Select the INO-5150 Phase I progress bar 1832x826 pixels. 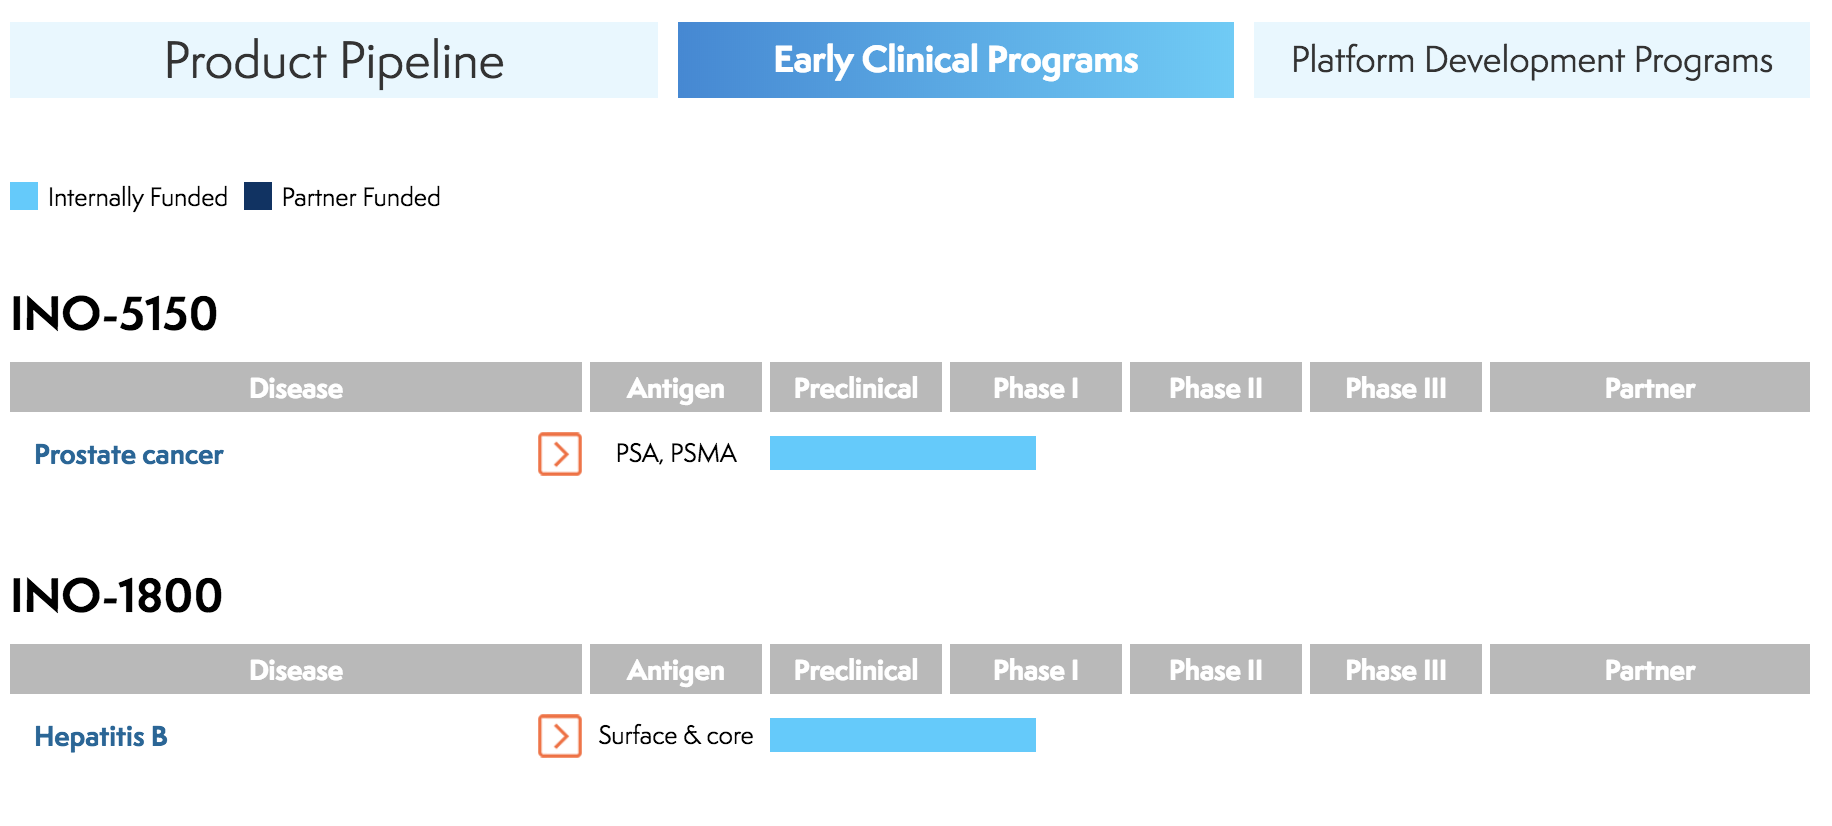tap(902, 453)
